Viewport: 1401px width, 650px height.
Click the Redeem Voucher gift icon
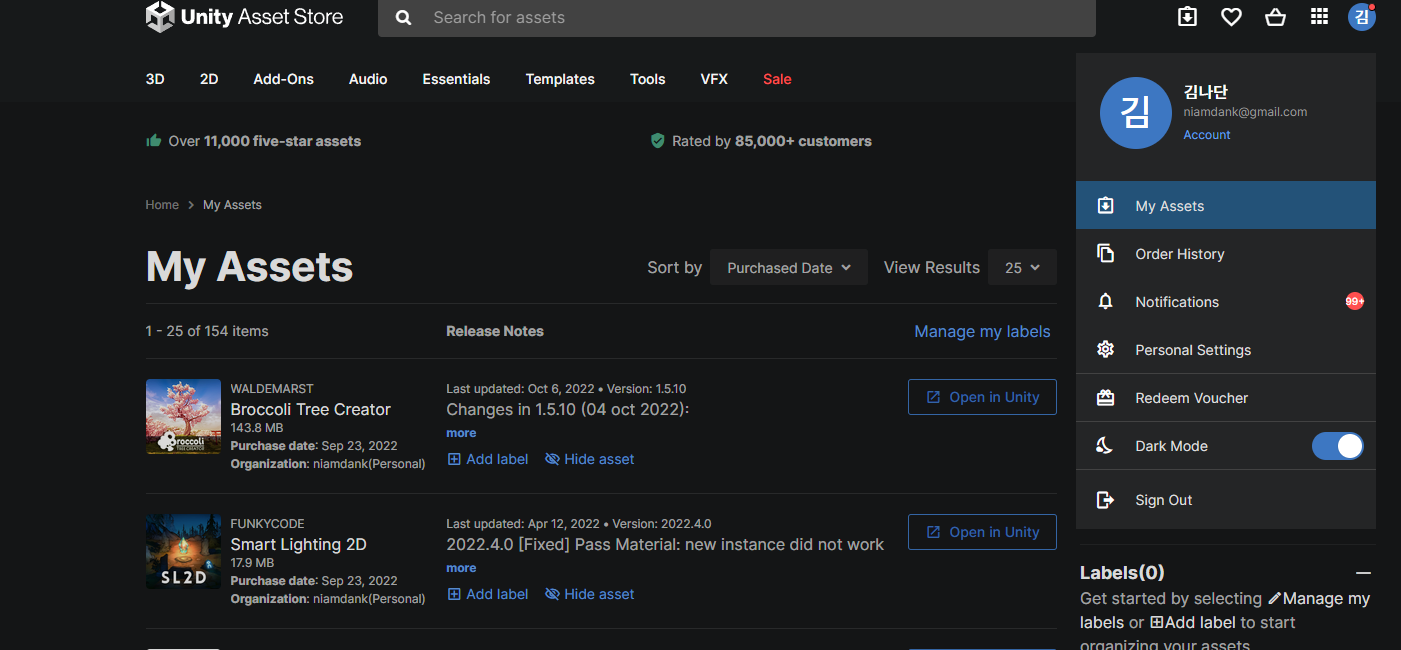(x=1105, y=397)
